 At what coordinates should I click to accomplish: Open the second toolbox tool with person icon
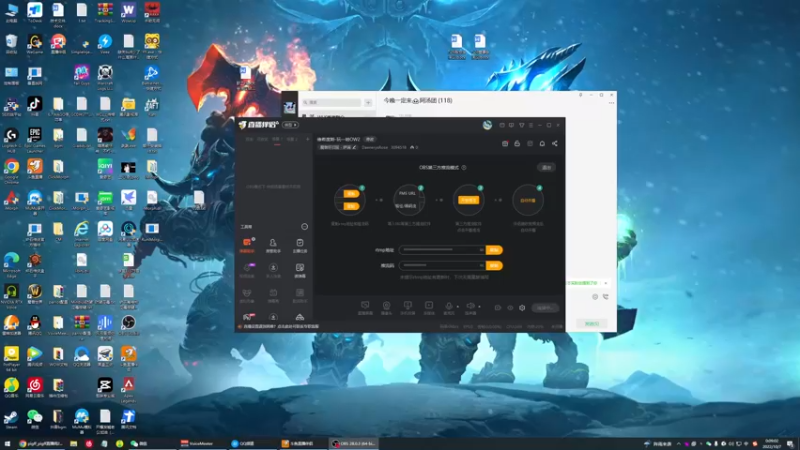[273, 245]
